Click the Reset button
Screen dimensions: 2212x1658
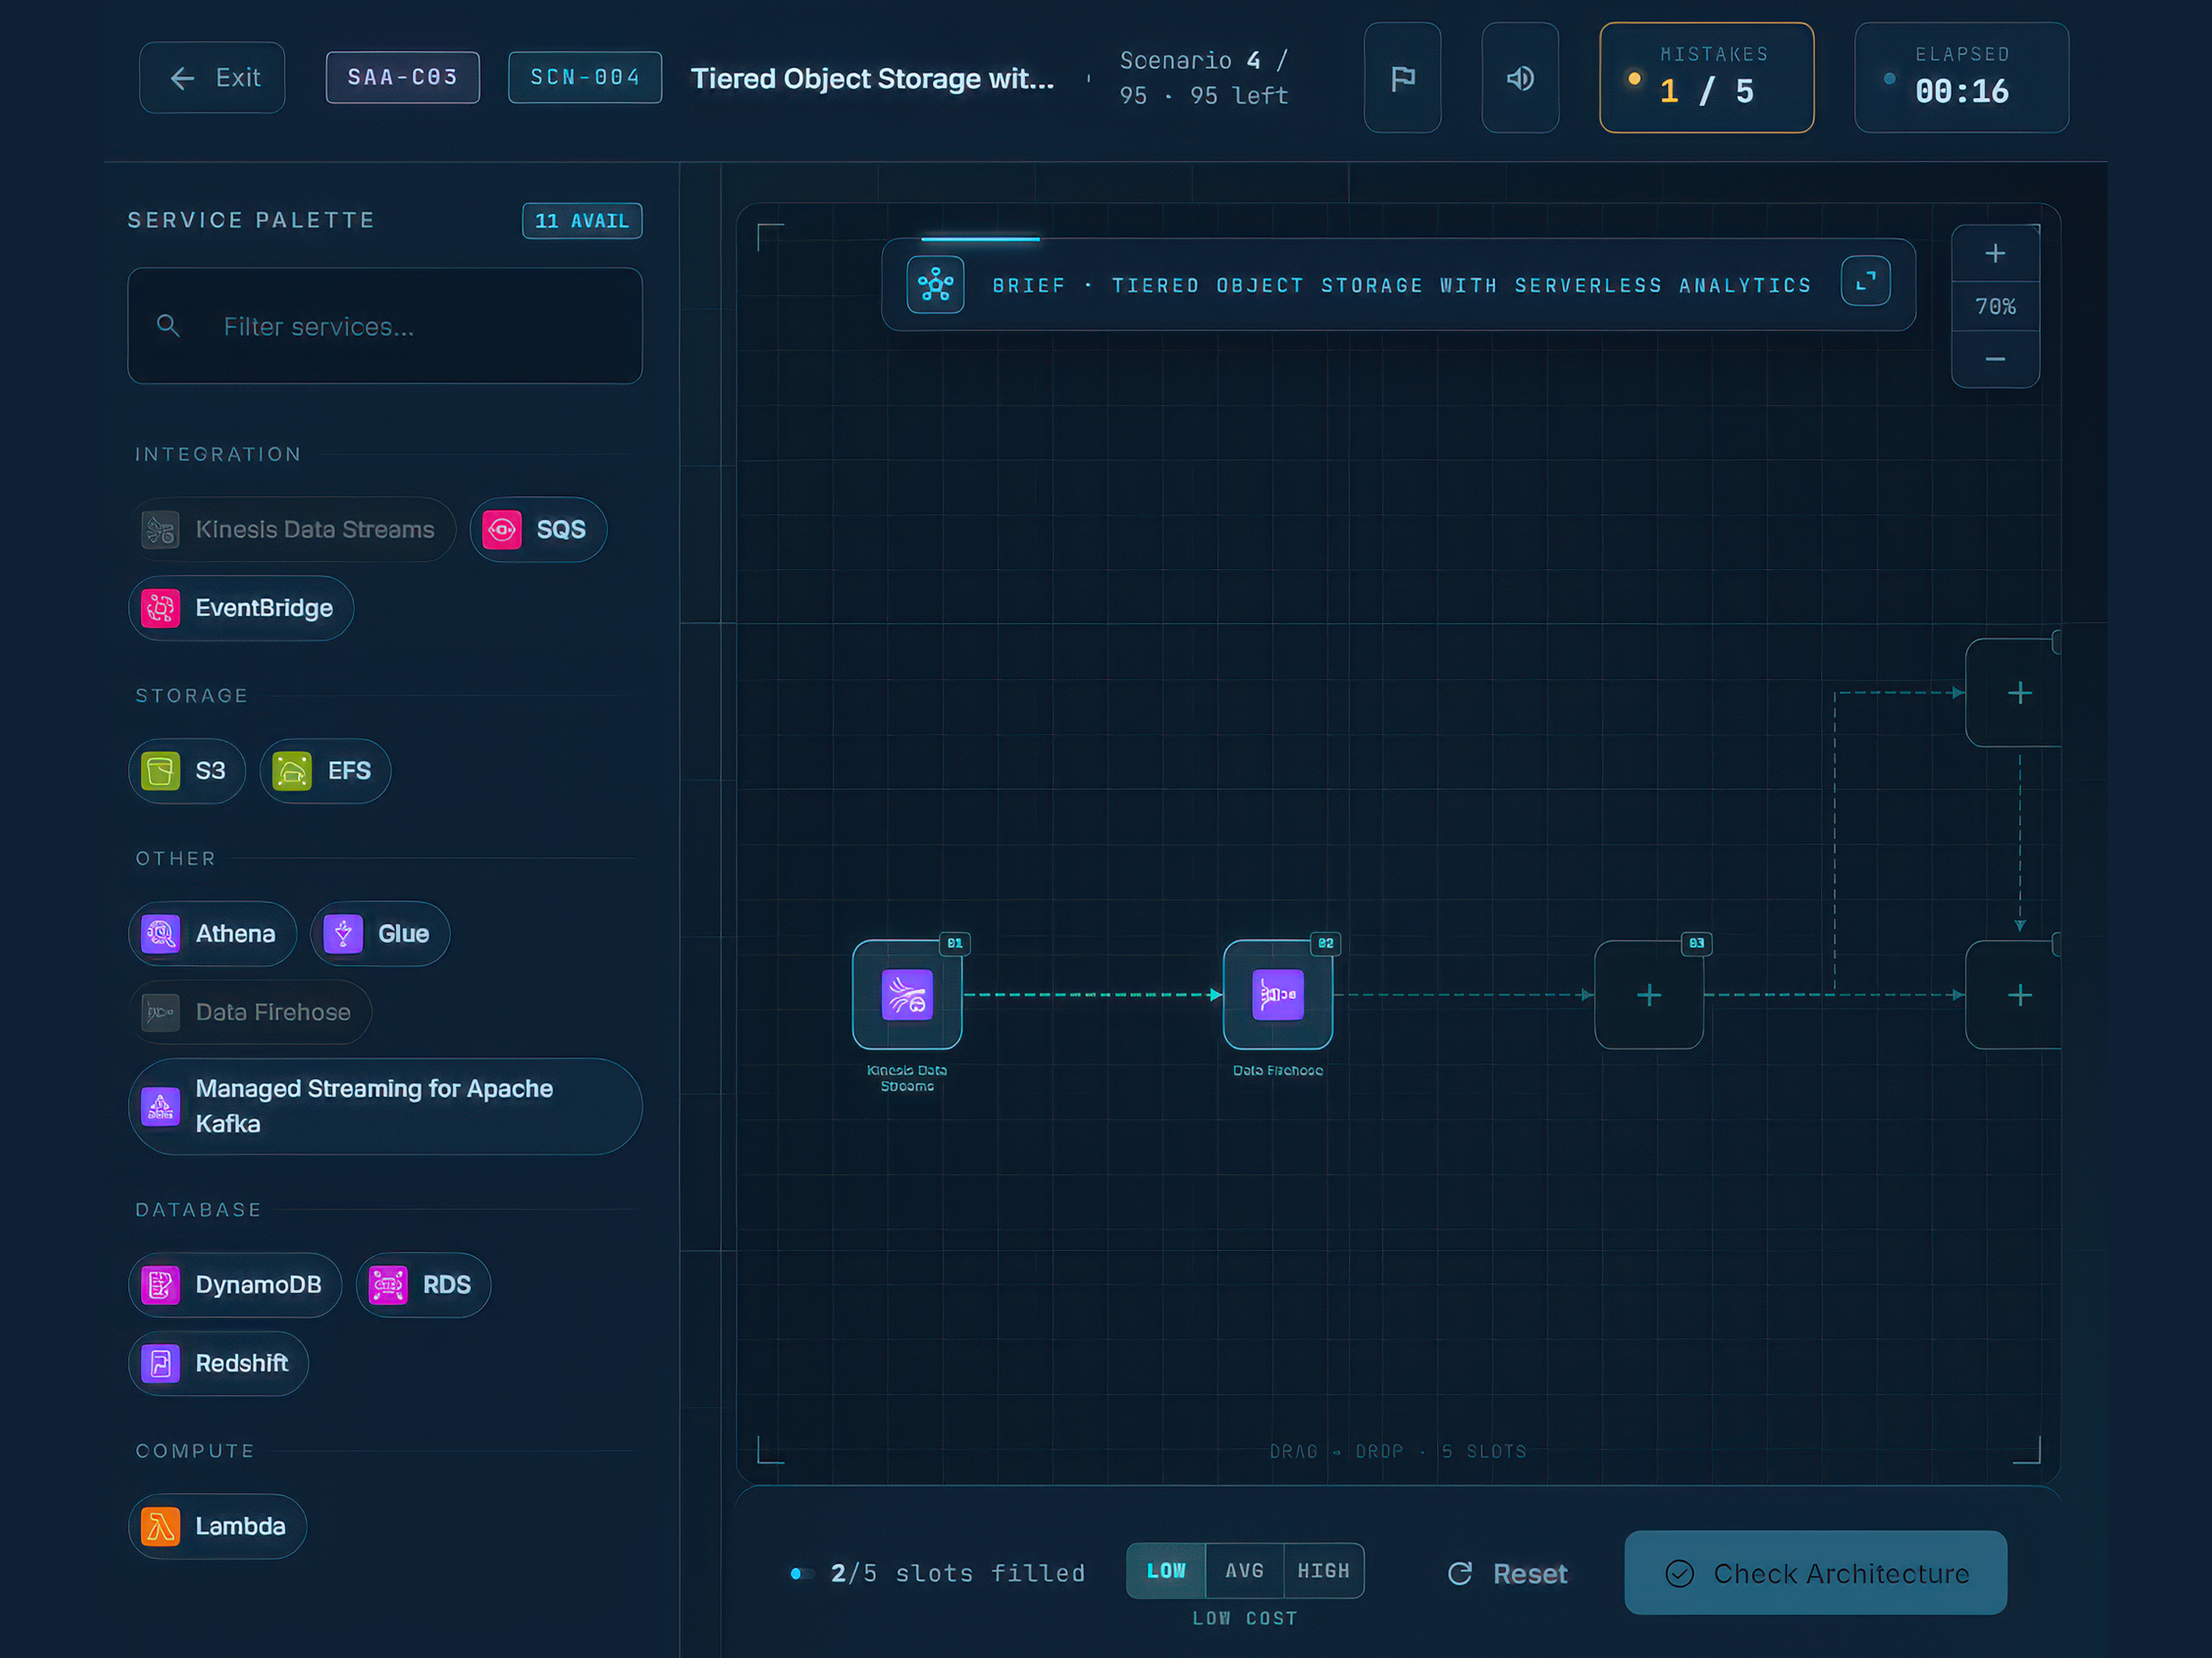(1508, 1574)
